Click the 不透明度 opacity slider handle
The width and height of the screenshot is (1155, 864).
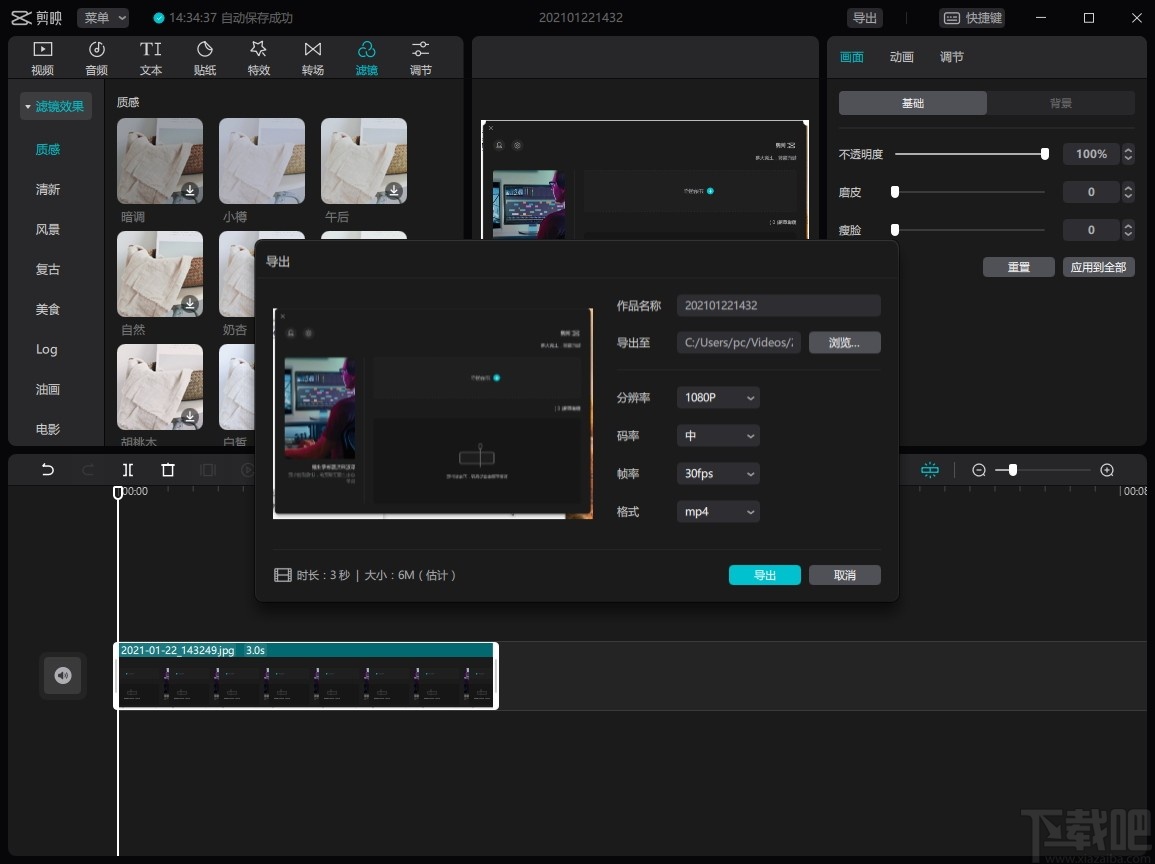tap(1045, 154)
